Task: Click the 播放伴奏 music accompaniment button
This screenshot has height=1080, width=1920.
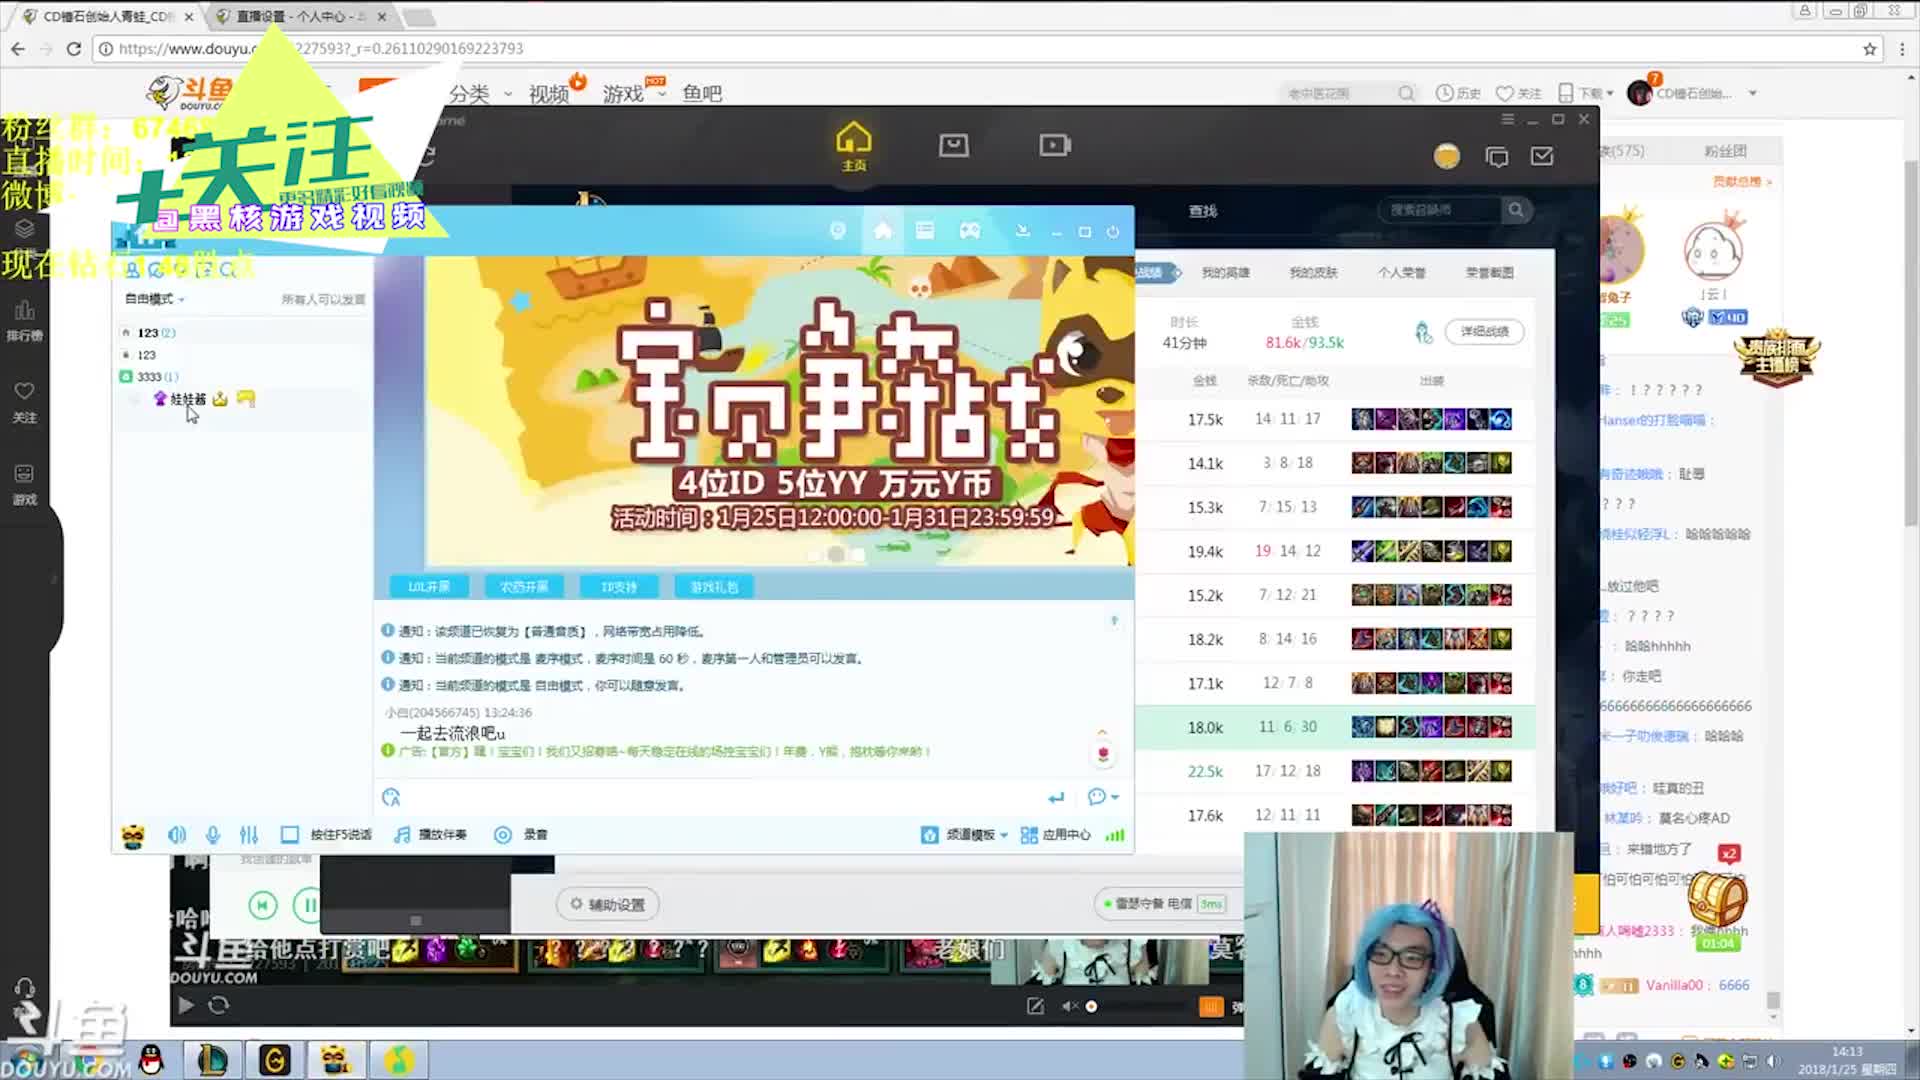Action: pyautogui.click(x=430, y=835)
